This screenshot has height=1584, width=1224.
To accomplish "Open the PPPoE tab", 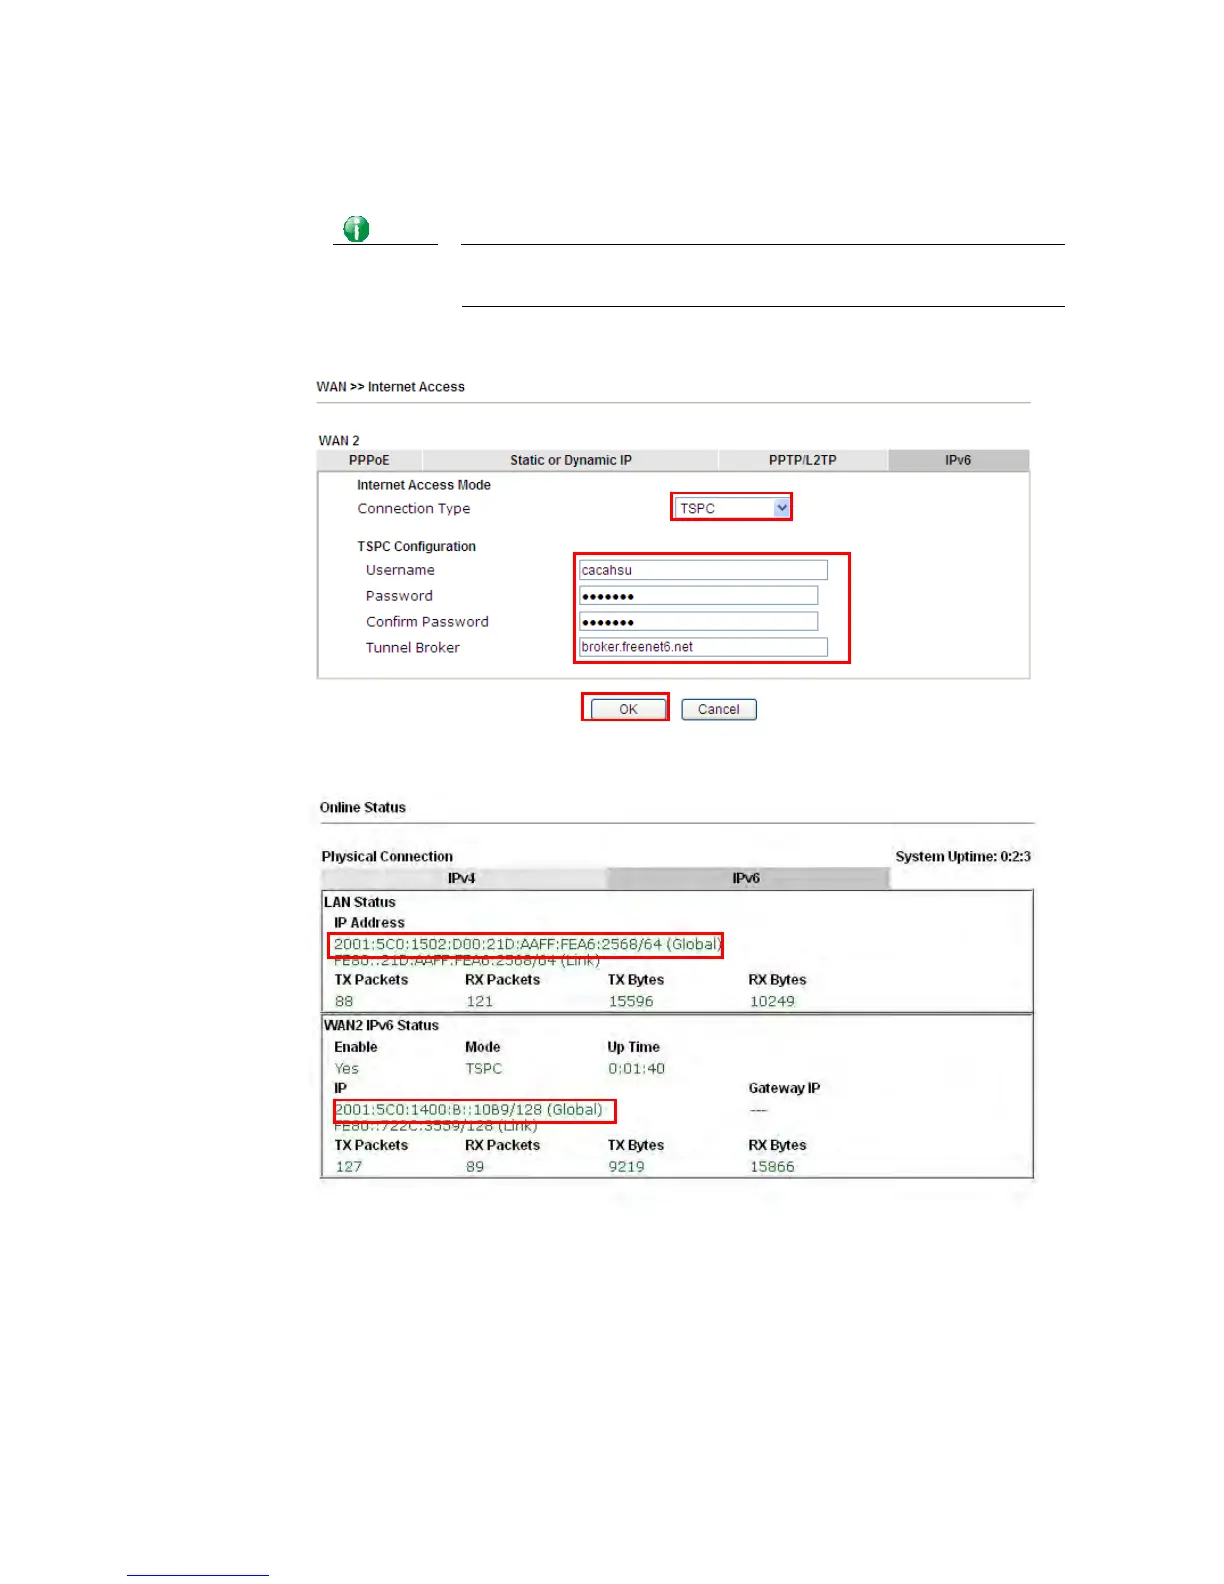I will click(x=369, y=460).
